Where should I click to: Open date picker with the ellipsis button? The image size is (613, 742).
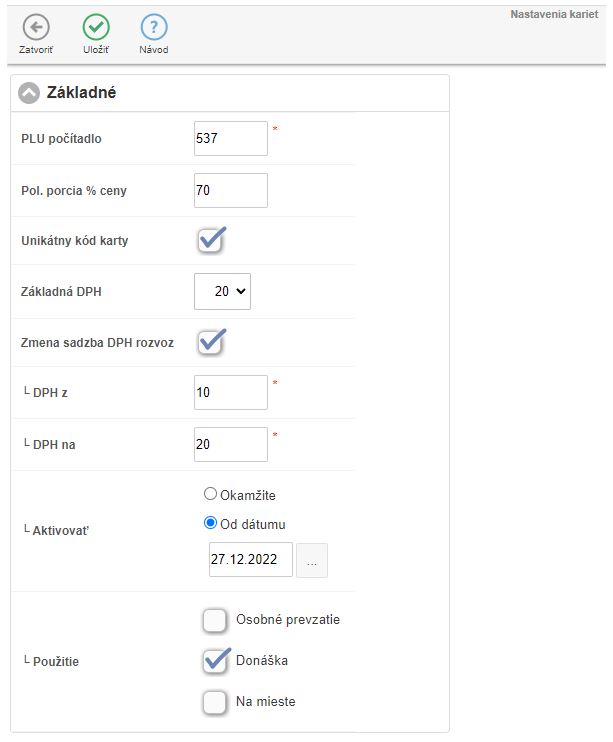[x=312, y=562]
